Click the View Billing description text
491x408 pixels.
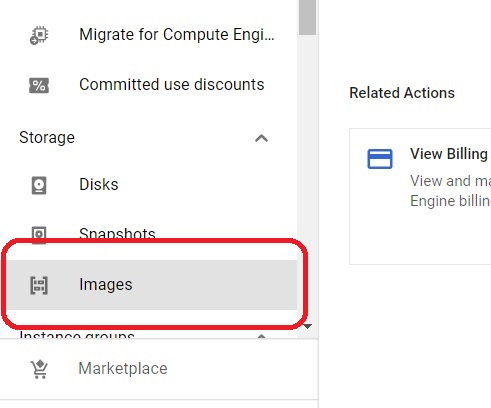(450, 191)
